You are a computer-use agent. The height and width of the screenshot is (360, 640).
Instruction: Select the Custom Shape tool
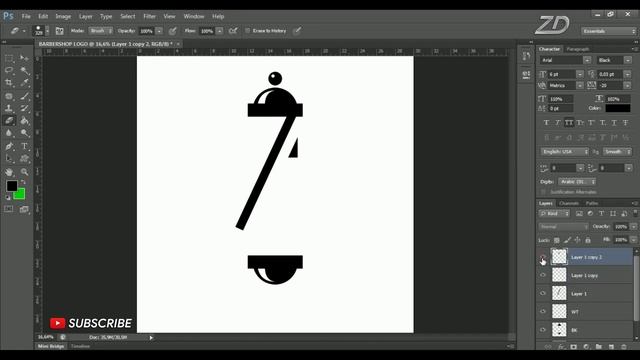click(x=24, y=159)
